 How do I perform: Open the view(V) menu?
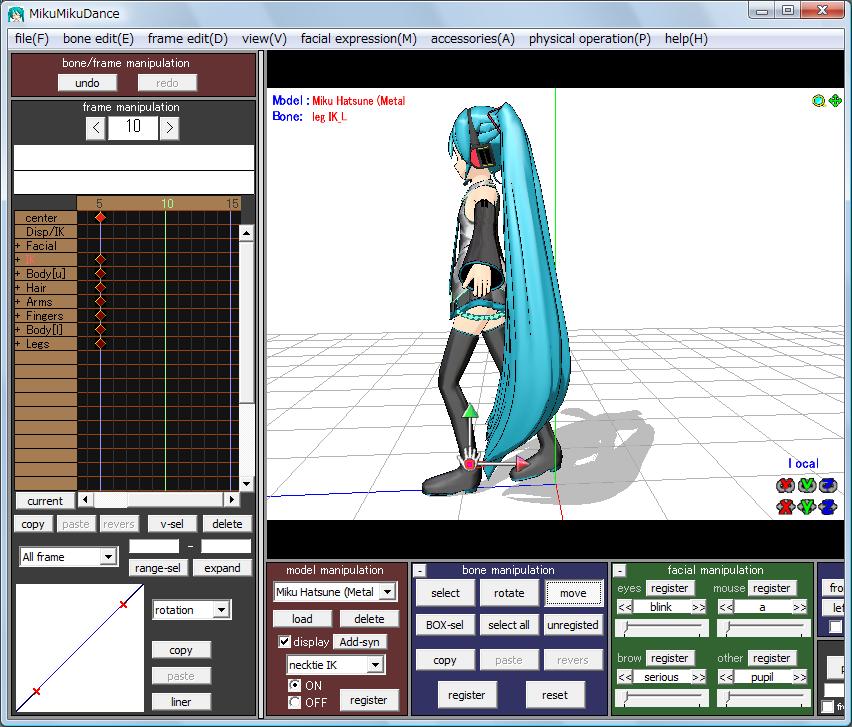click(x=264, y=39)
